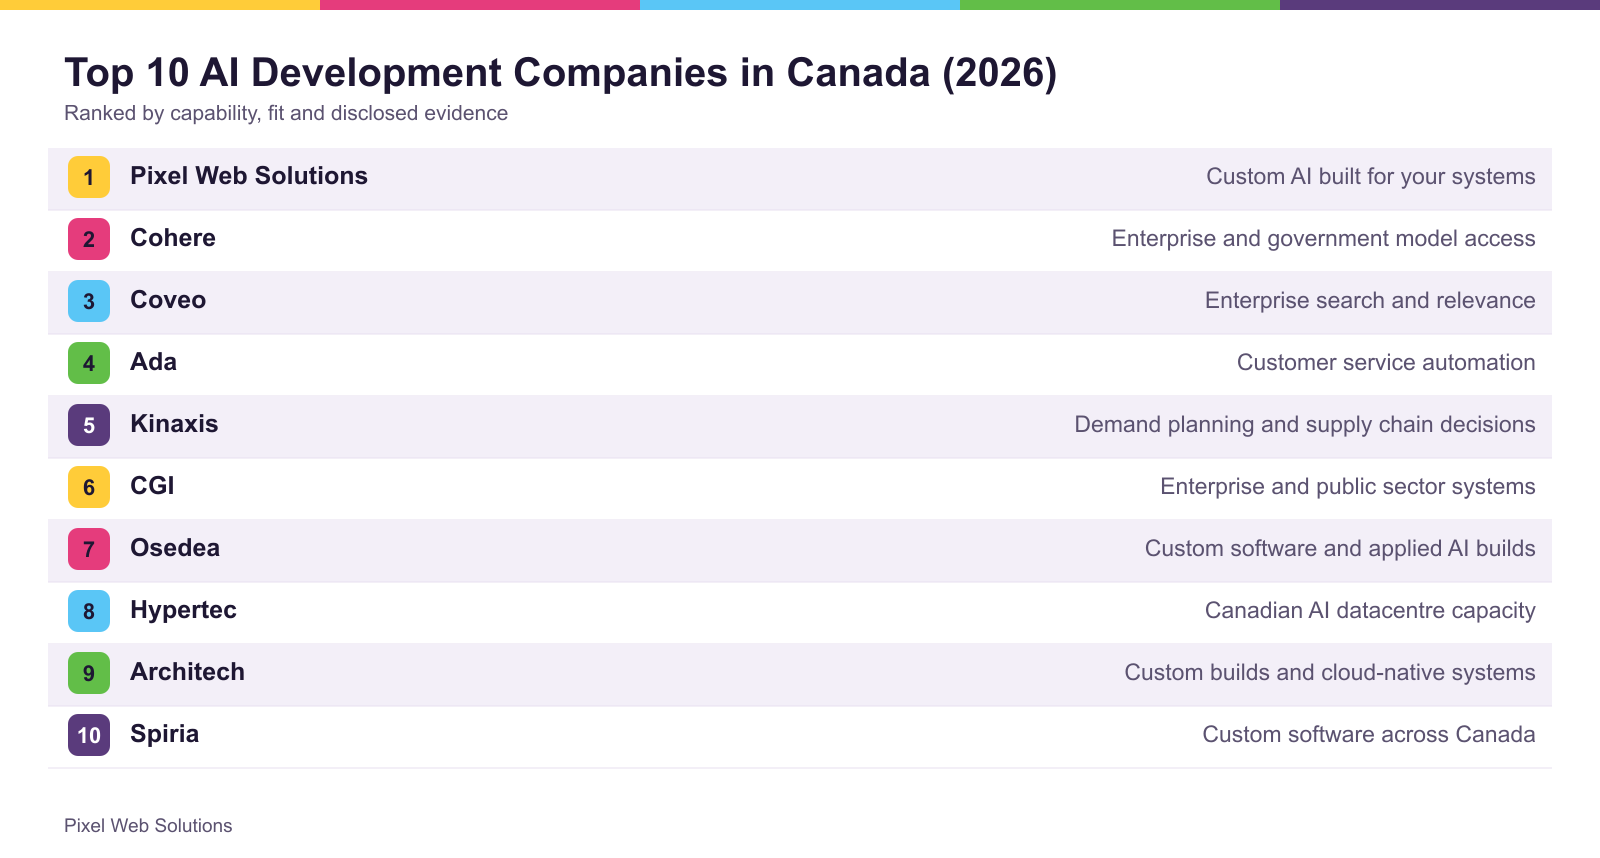Select "Canadian AI datacentre capacity" description
This screenshot has width=1600, height=858.
click(1370, 611)
